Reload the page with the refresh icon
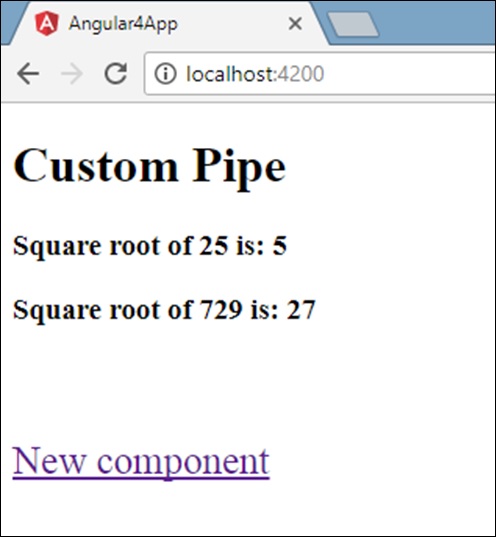Image resolution: width=496 pixels, height=537 pixels. pyautogui.click(x=116, y=73)
